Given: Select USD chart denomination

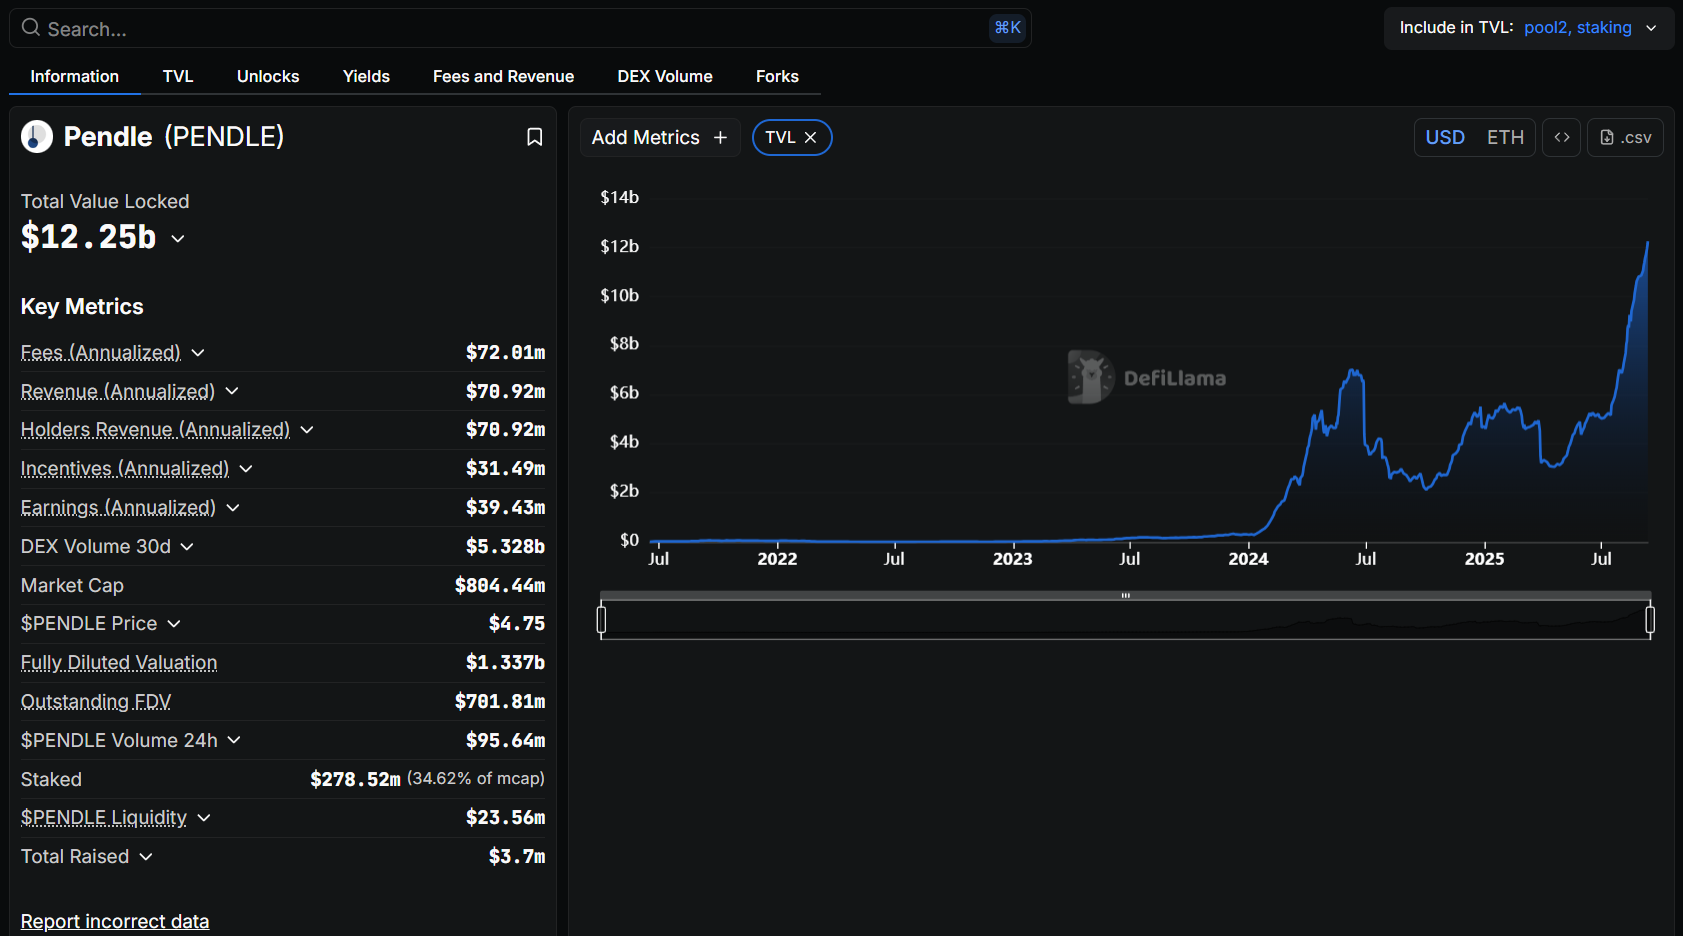Looking at the screenshot, I should [1445, 138].
